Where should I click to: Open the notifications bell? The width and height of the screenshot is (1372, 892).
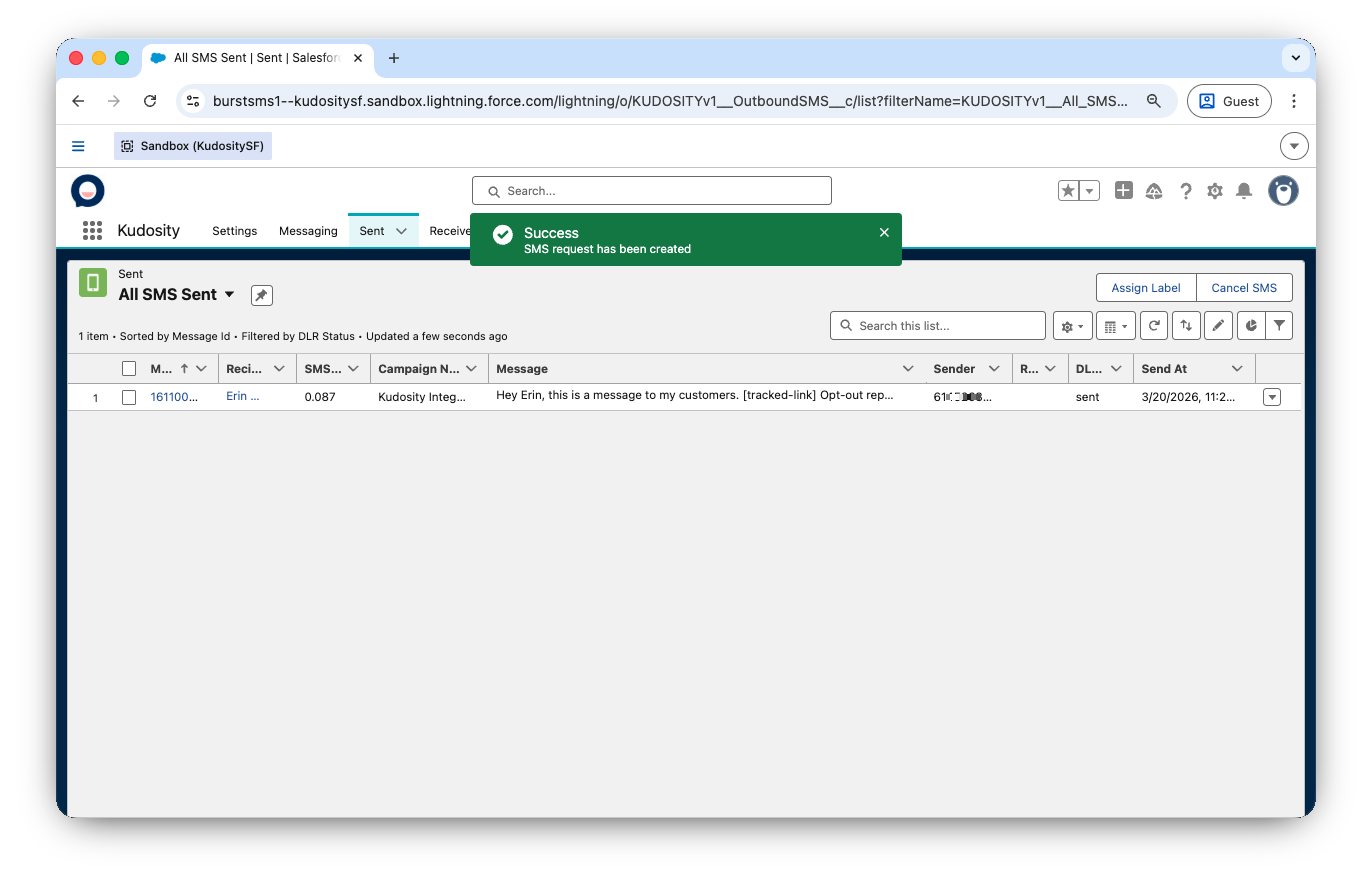click(x=1244, y=191)
